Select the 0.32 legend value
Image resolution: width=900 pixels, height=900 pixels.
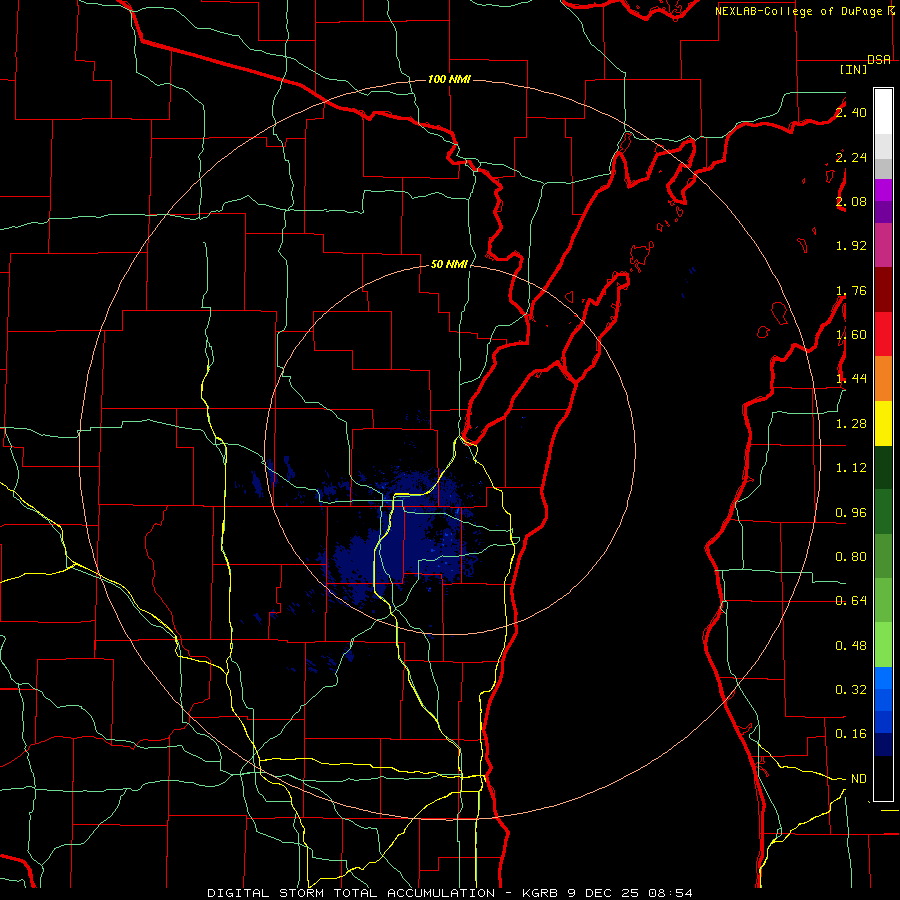click(851, 689)
